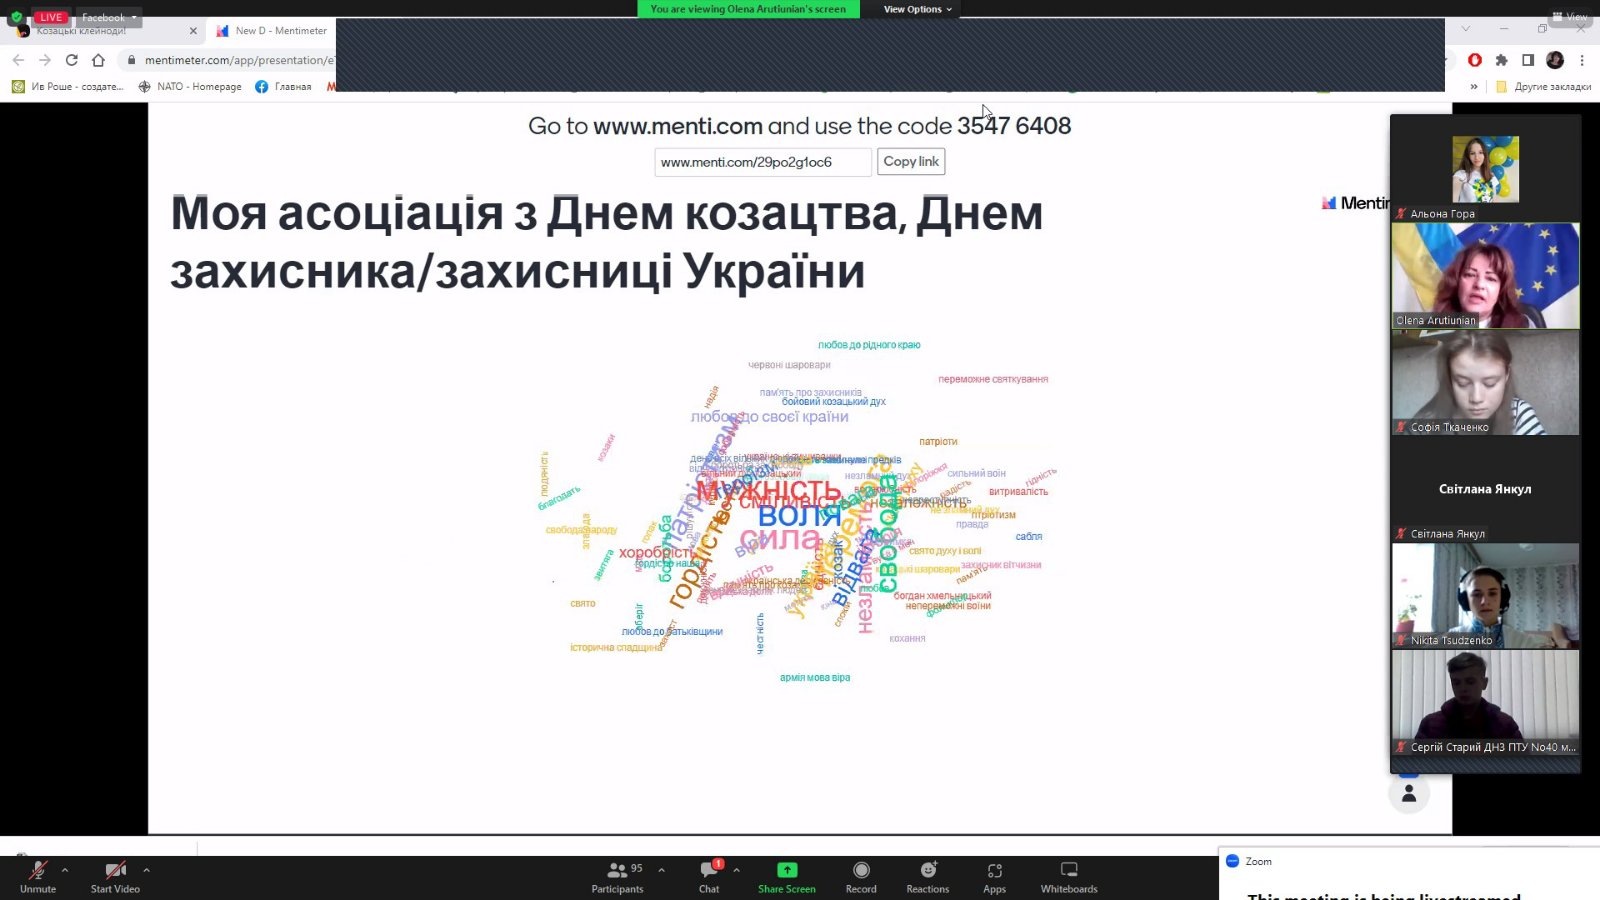Open the browser home page icon

[98, 60]
